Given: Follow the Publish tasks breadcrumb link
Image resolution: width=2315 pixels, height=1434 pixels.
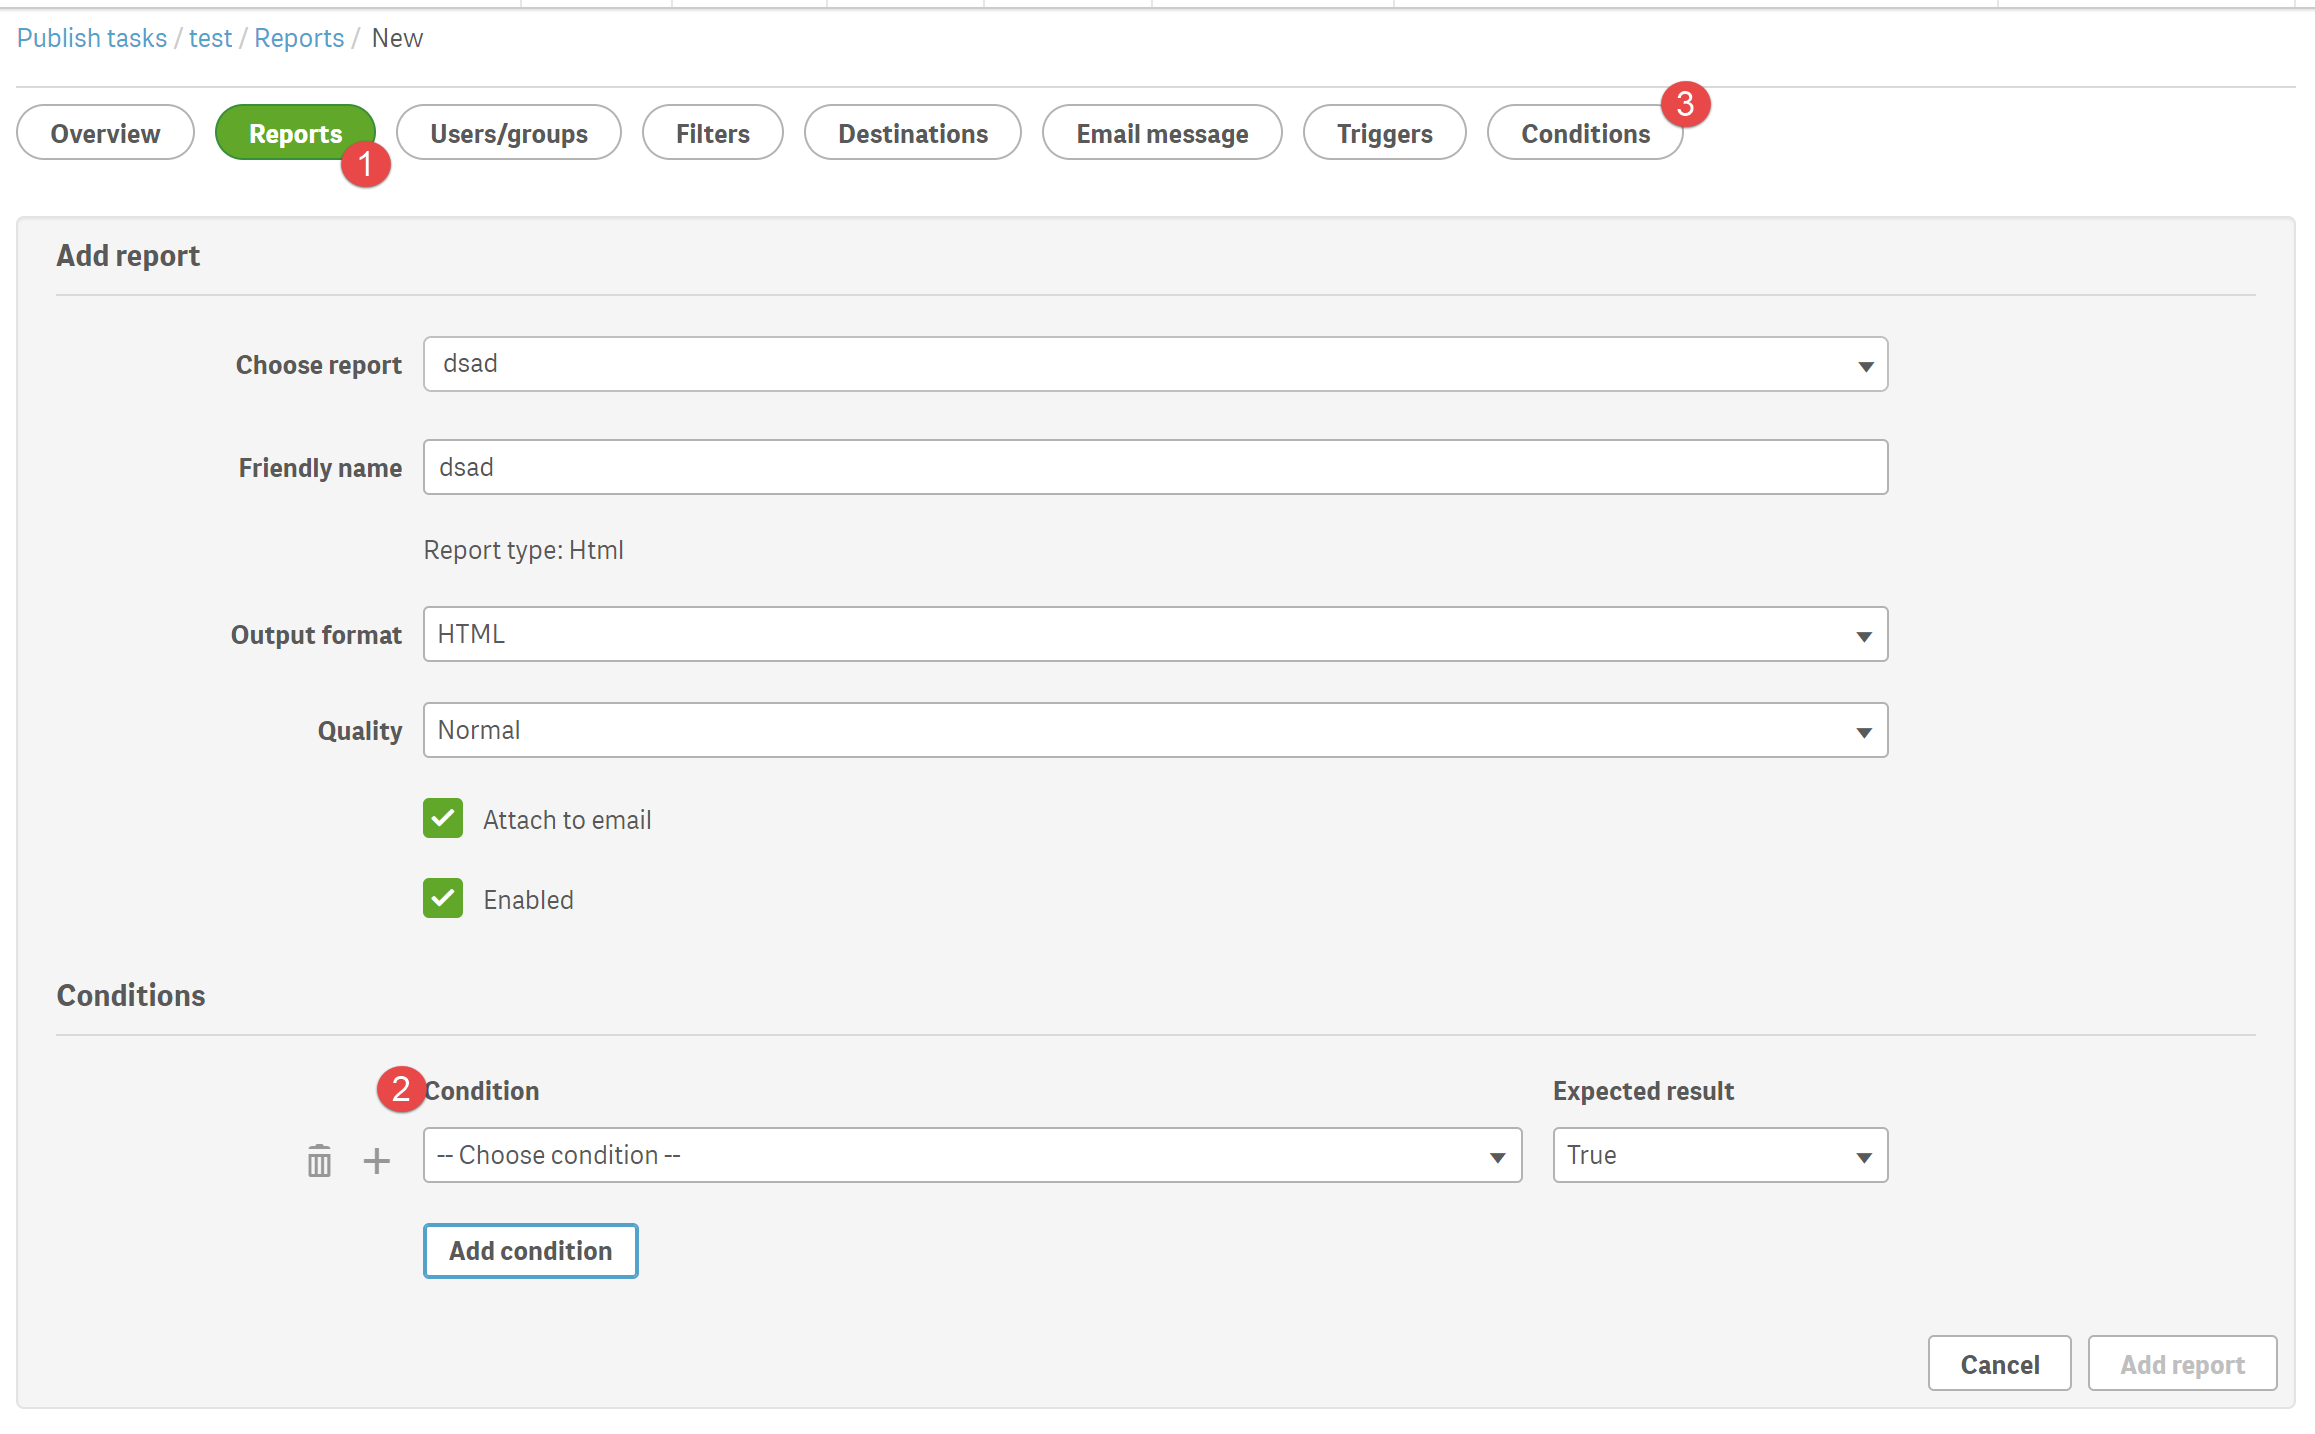Looking at the screenshot, I should [92, 38].
